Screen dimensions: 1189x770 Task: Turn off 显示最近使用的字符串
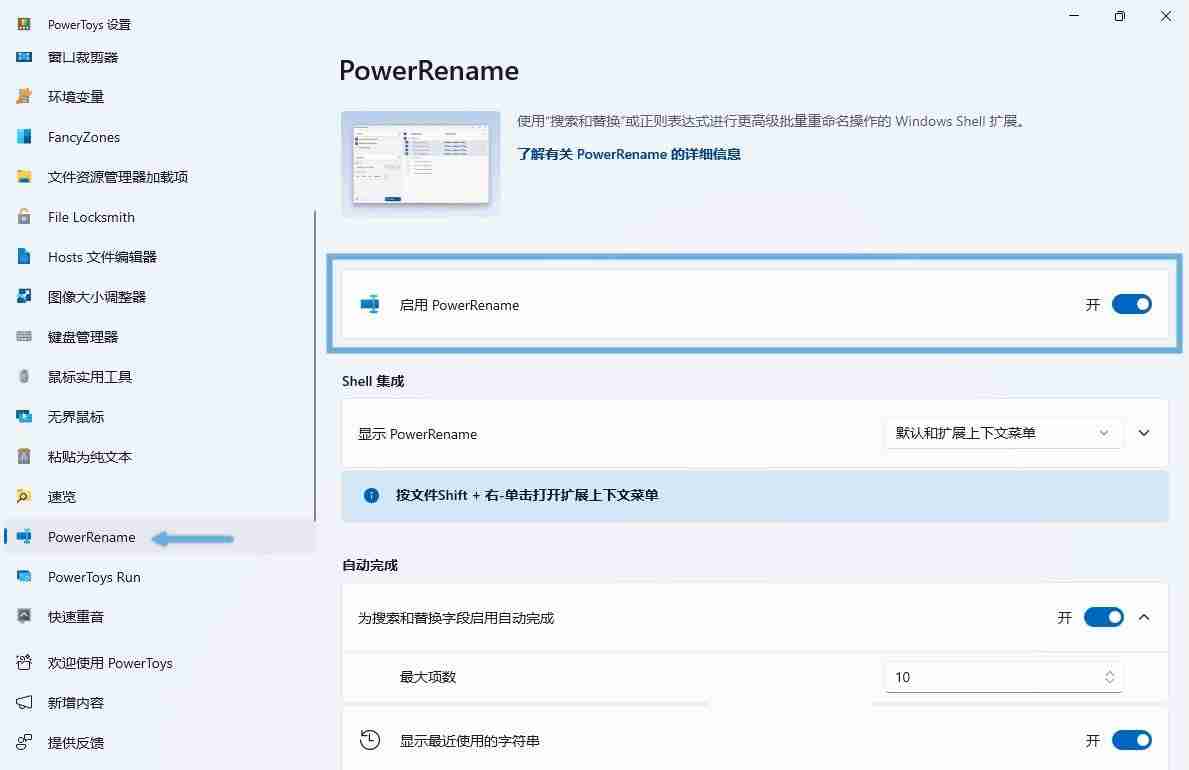pos(1131,740)
